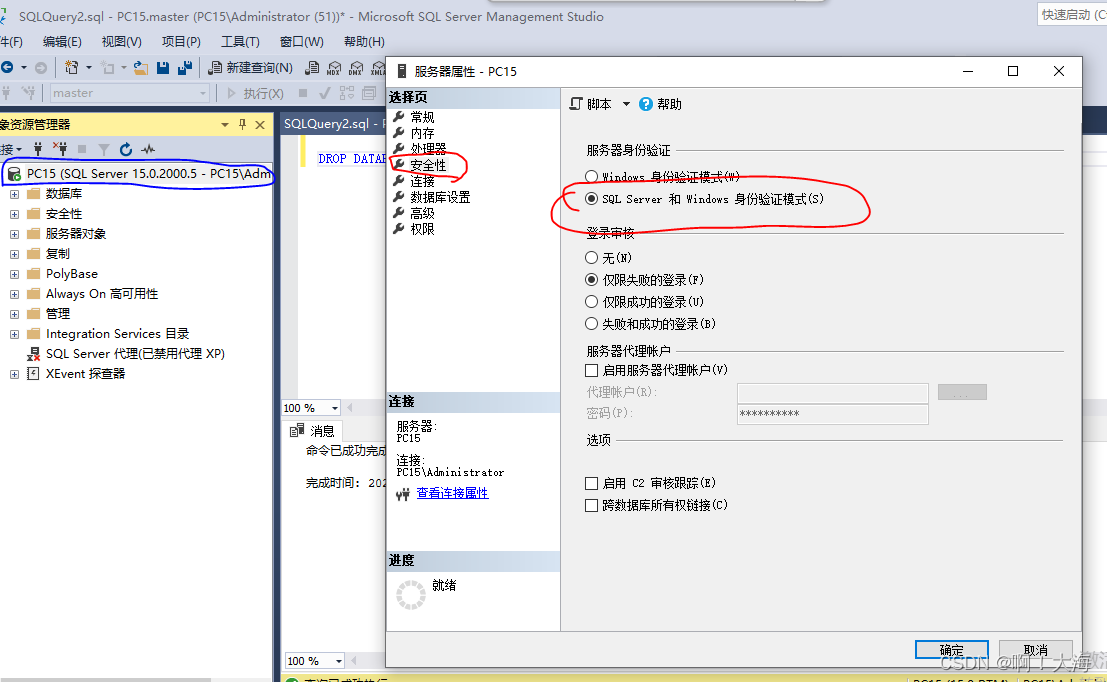Click the database engine query icon
Image resolution: width=1107 pixels, height=682 pixels.
click(312, 68)
